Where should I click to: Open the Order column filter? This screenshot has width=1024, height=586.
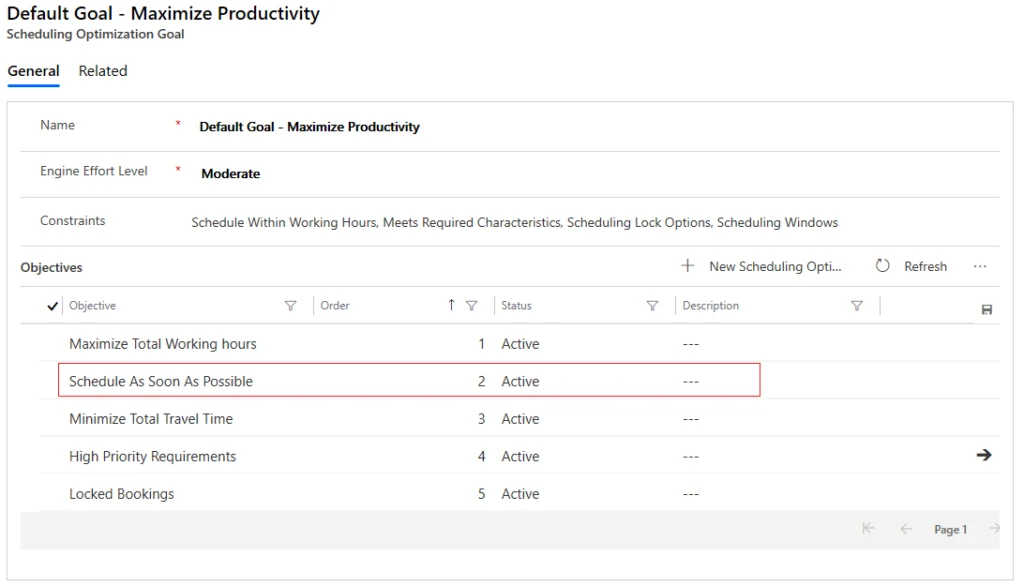(472, 306)
